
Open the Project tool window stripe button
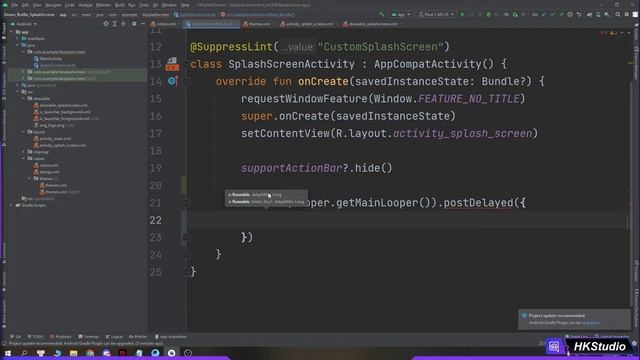(4, 31)
